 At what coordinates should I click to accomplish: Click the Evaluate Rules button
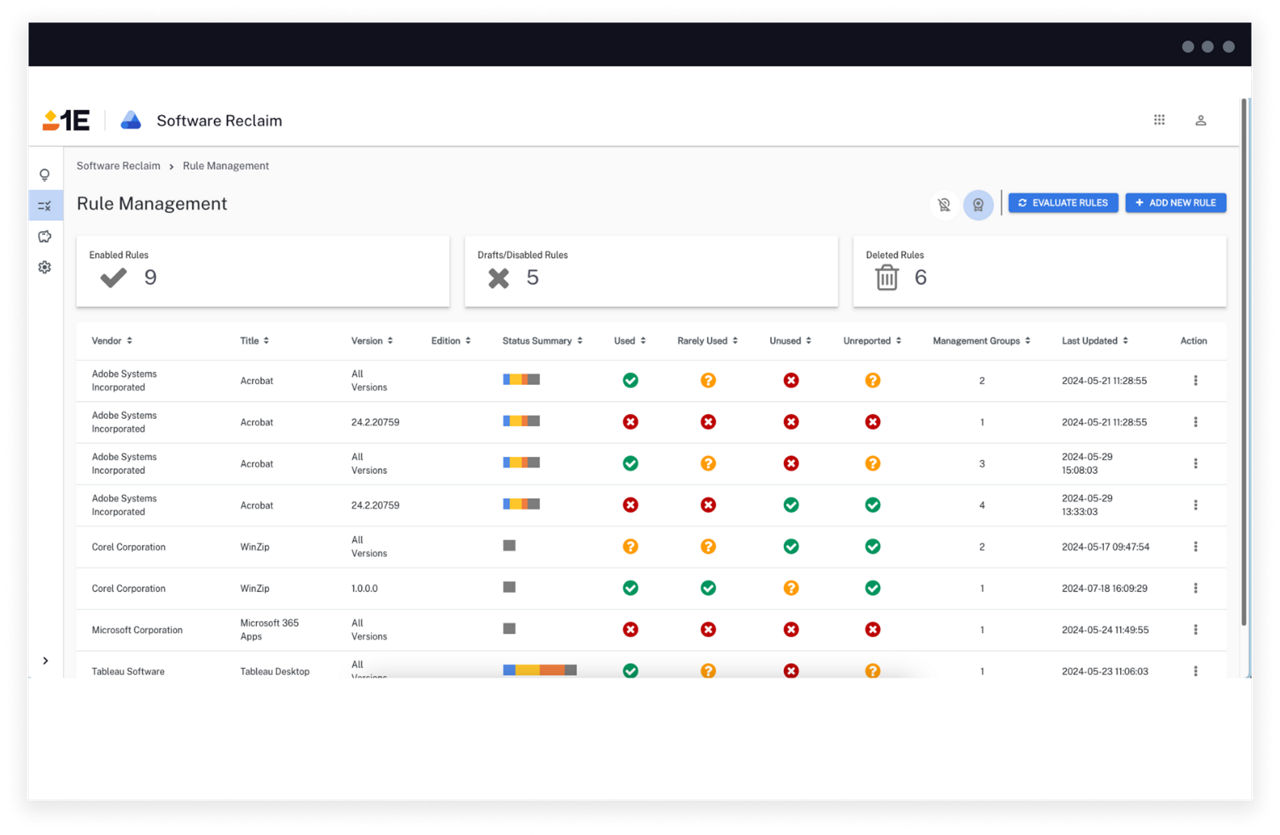pos(1063,203)
